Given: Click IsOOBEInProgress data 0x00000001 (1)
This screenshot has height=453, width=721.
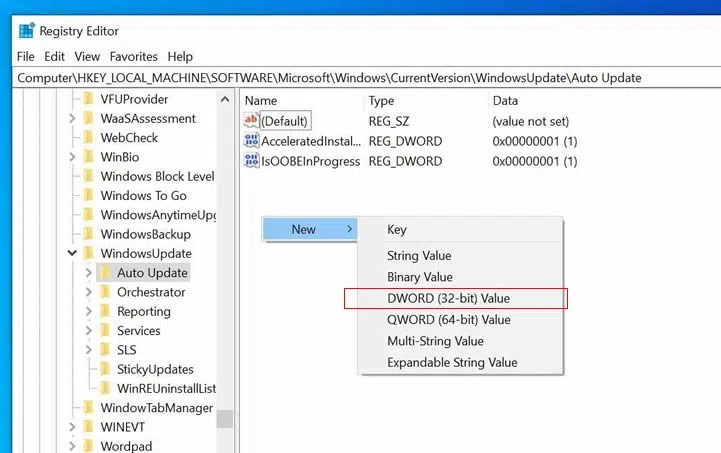Looking at the screenshot, I should [534, 161].
